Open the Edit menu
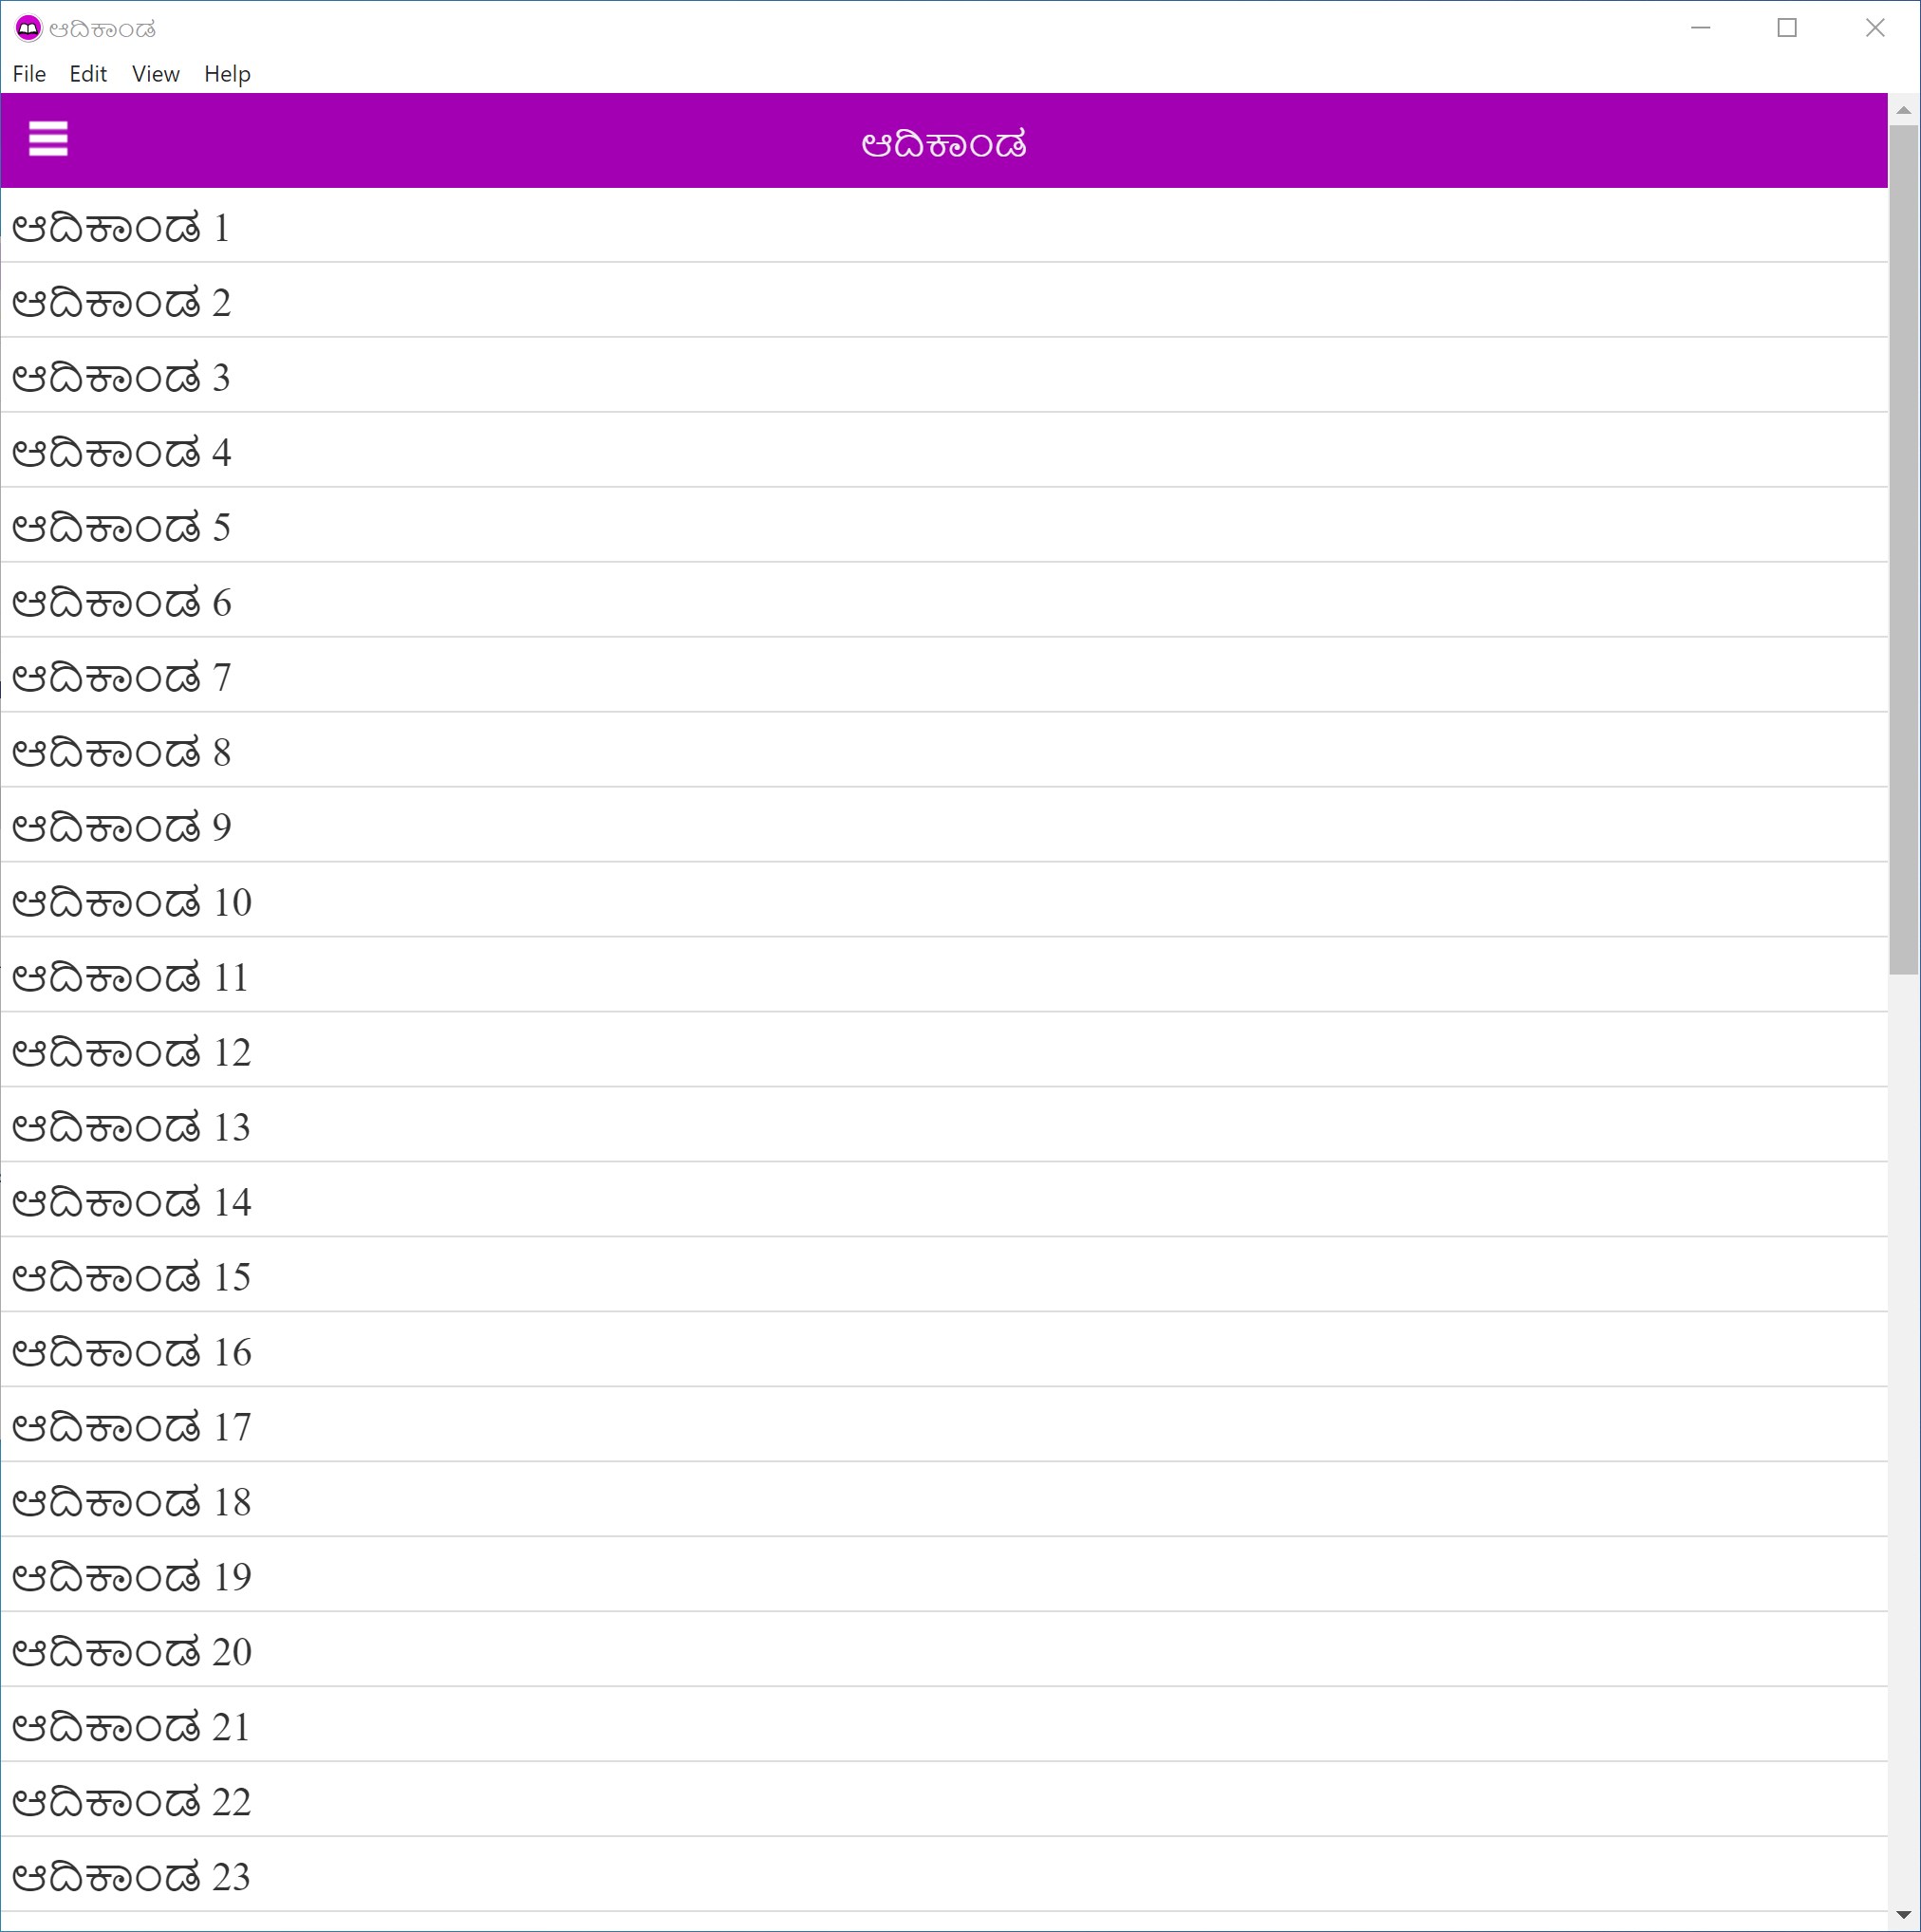Viewport: 1921px width, 1932px height. click(x=88, y=74)
